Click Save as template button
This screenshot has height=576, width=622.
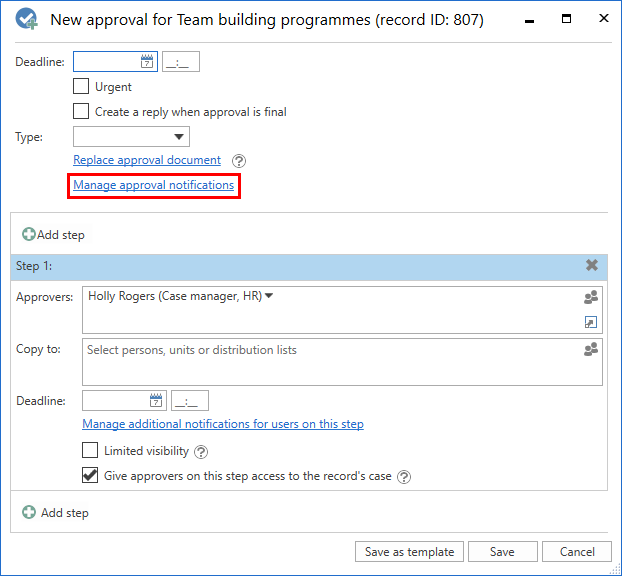point(409,552)
